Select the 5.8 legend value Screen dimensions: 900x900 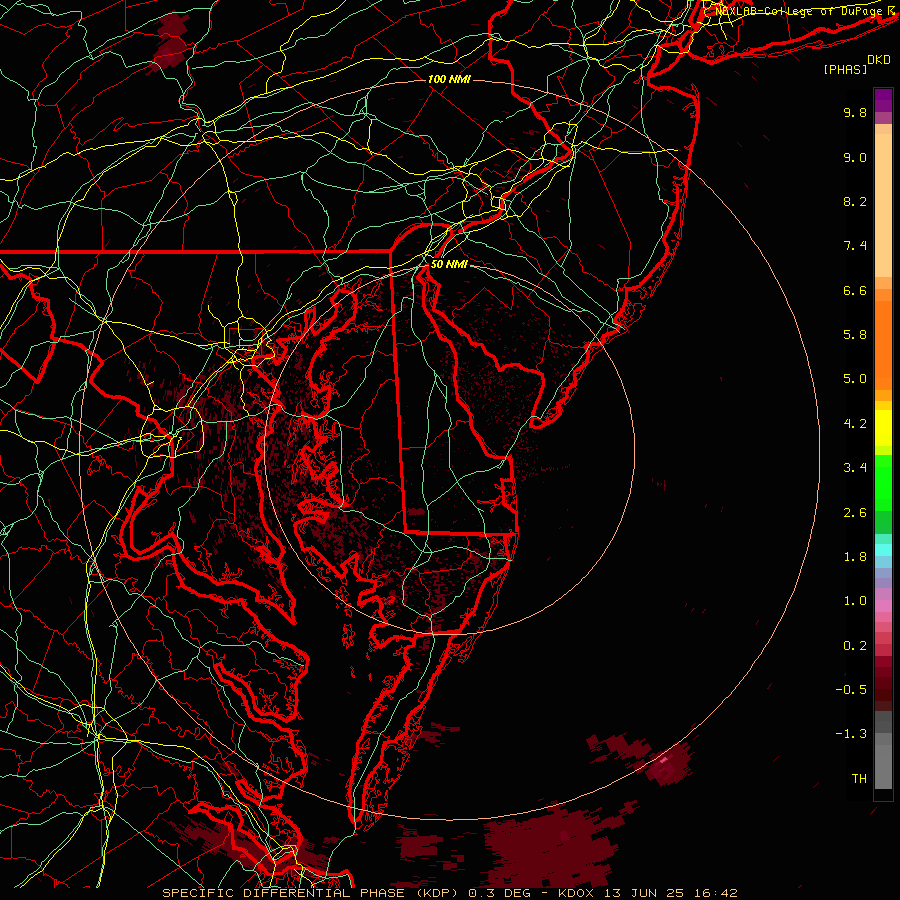[x=855, y=335]
